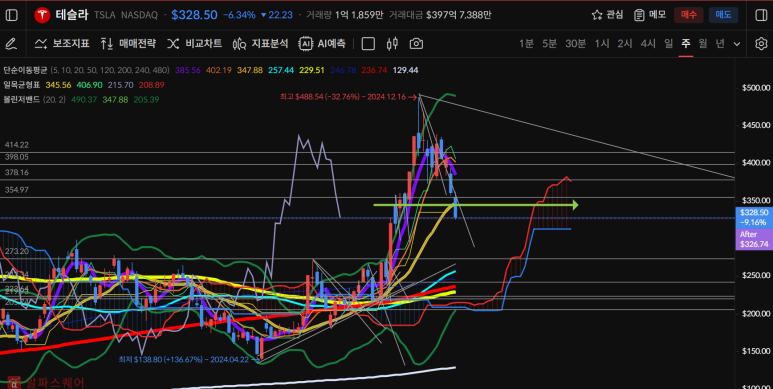Change candlestick chart type icon
Screen dimensions: 773x389
392,44
